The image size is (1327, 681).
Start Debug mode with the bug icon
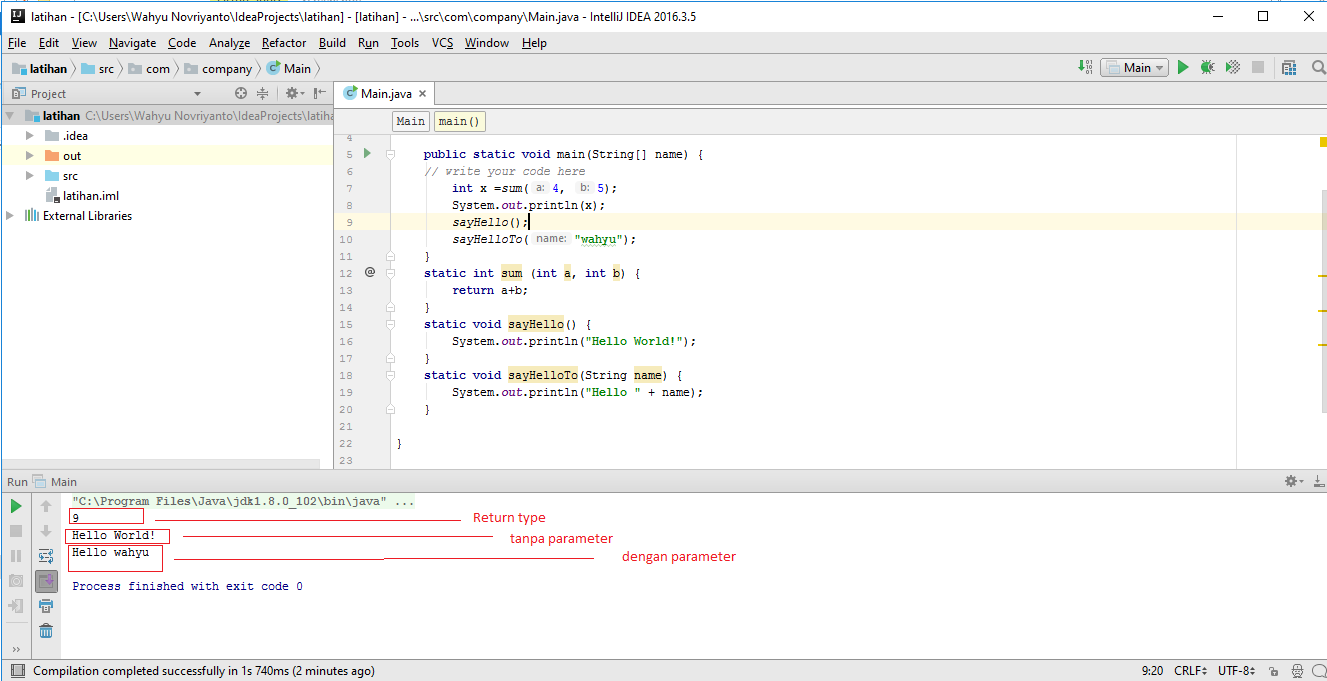click(x=1207, y=67)
